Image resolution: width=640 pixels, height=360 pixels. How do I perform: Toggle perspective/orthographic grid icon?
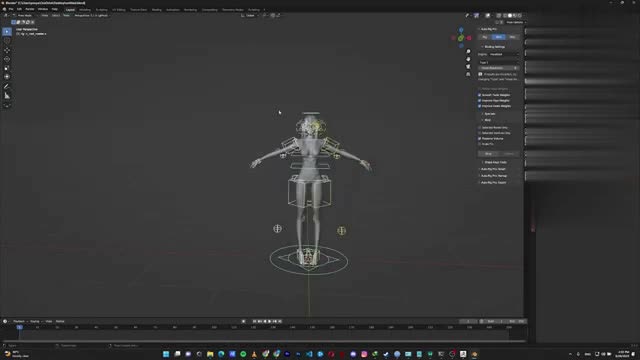(468, 74)
